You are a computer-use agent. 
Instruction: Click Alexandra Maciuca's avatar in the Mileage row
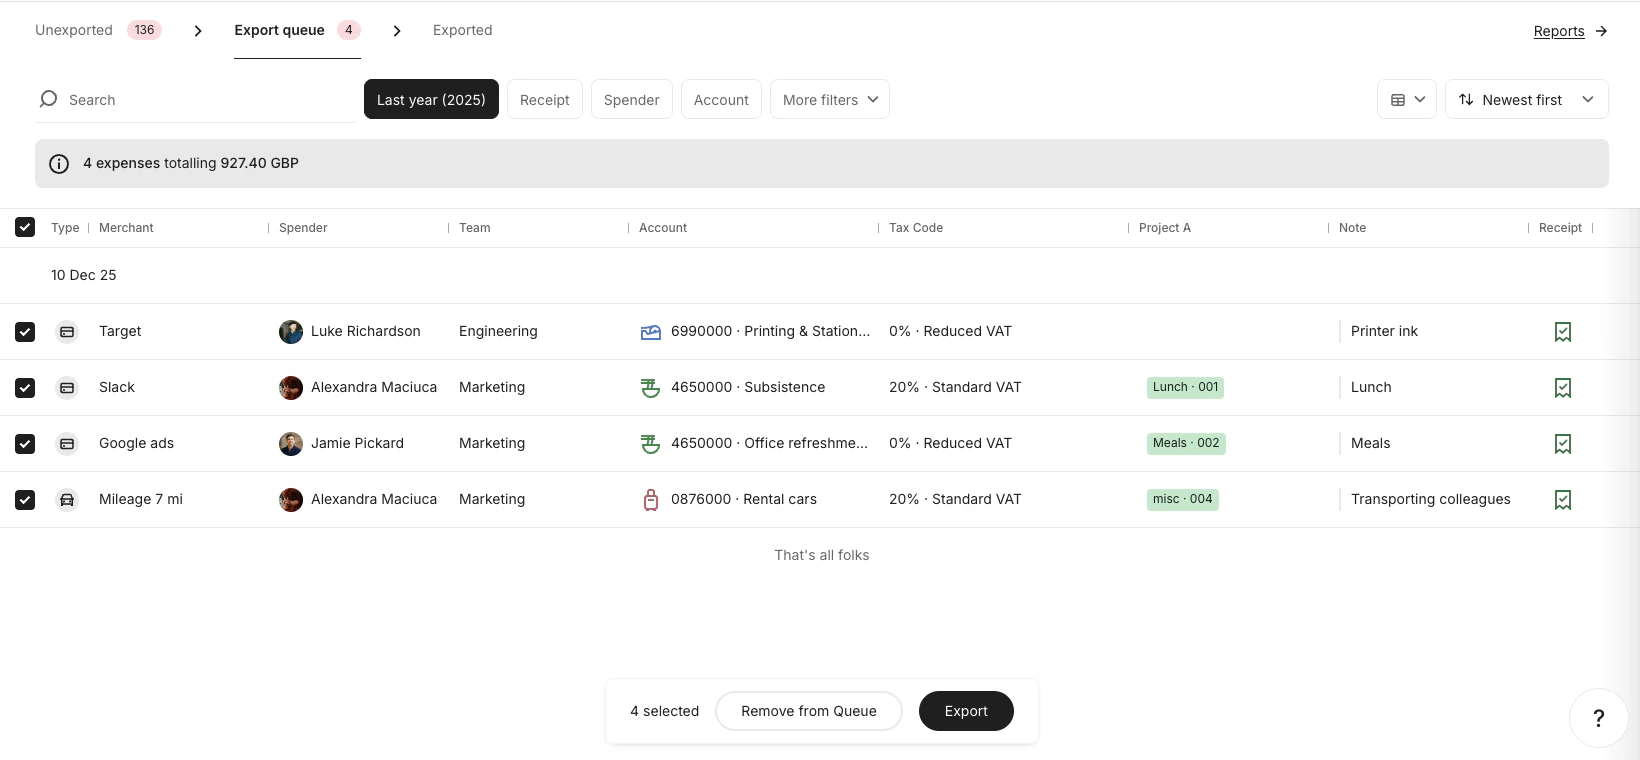coord(291,499)
